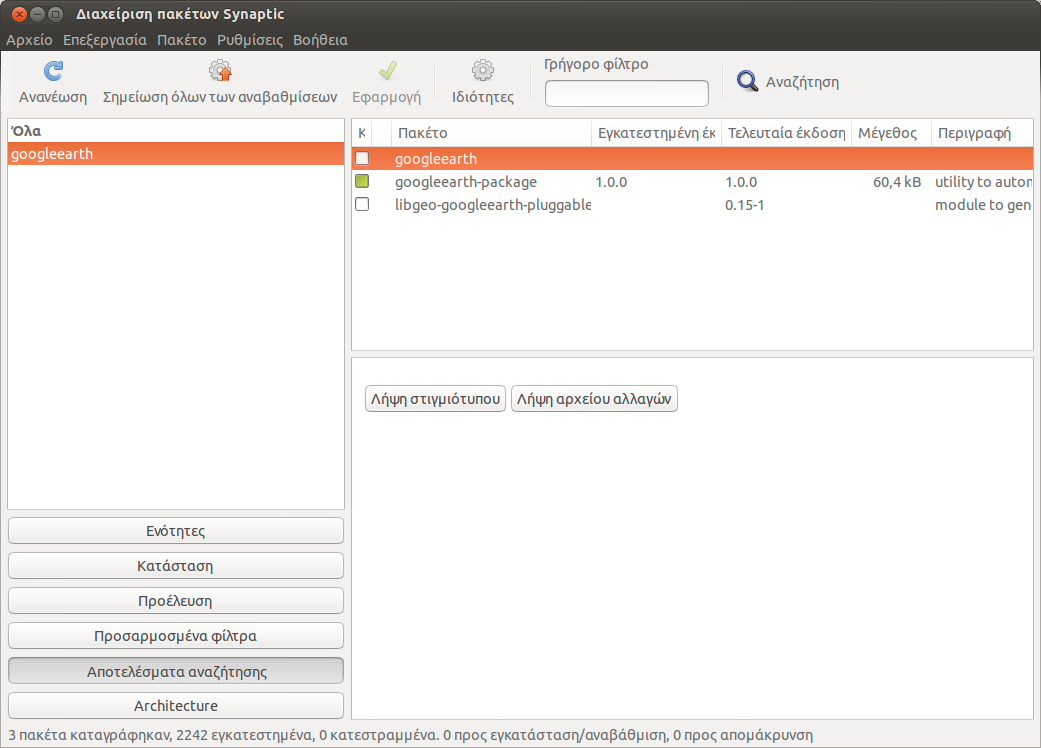Click the Αποτελέσματα αναζήτησης button
The width and height of the screenshot is (1041, 748).
point(176,671)
